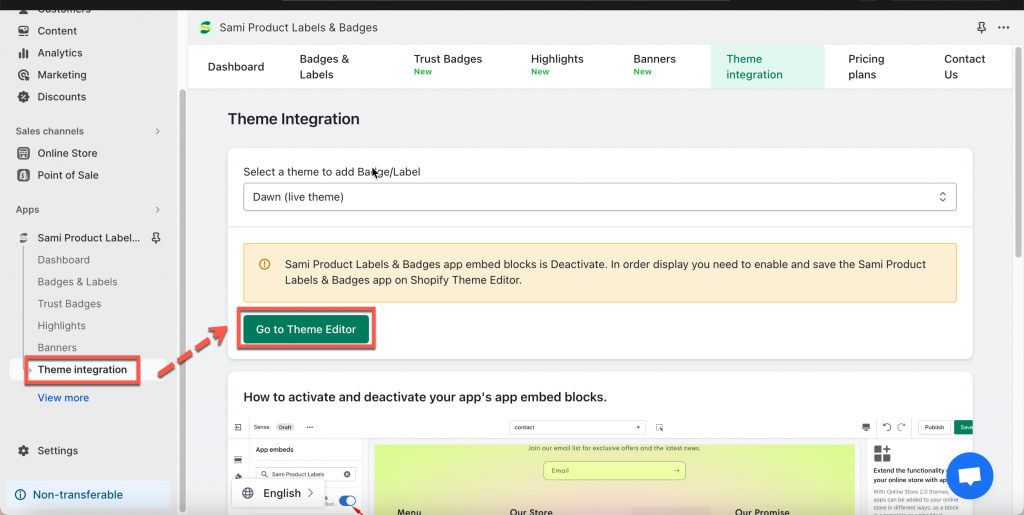Select Dashboard under the Sami app sidebar
Image resolution: width=1024 pixels, height=515 pixels.
pyautogui.click(x=63, y=260)
